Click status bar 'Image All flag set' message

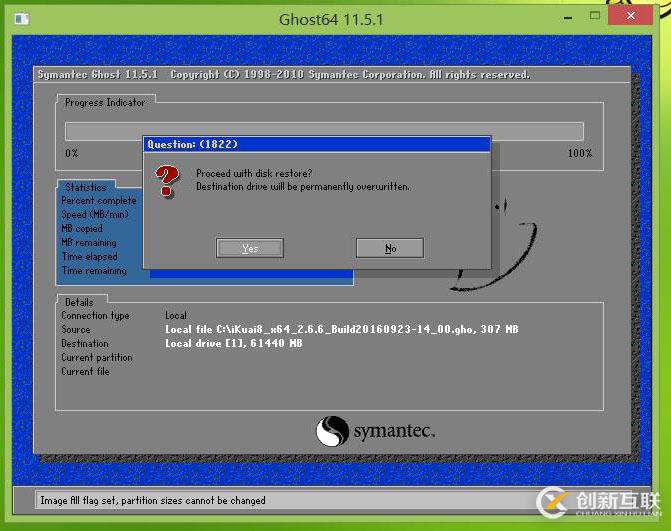pos(153,500)
